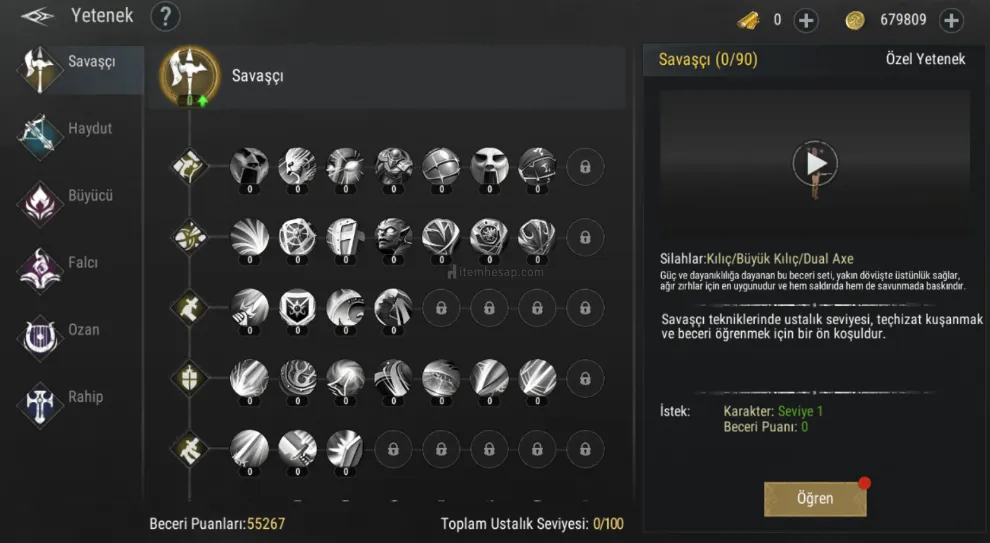This screenshot has height=543, width=990.
Task: Play the Savaşçı skill preview video
Action: point(815,164)
